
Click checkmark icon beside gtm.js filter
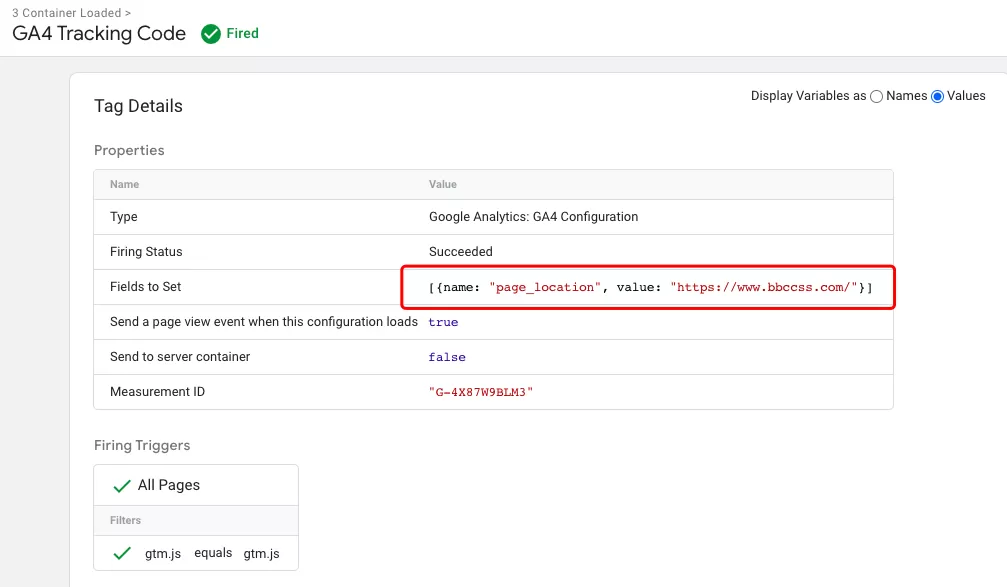point(121,553)
